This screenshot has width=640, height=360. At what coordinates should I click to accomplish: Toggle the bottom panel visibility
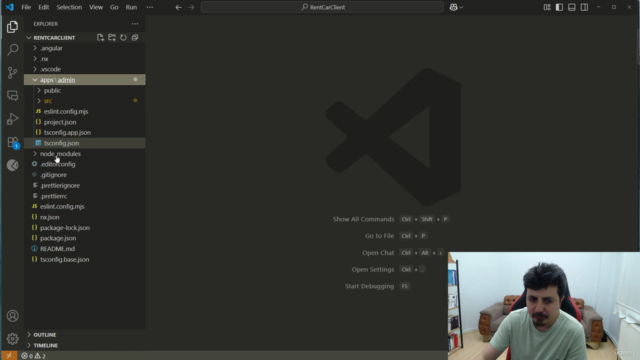[x=571, y=7]
